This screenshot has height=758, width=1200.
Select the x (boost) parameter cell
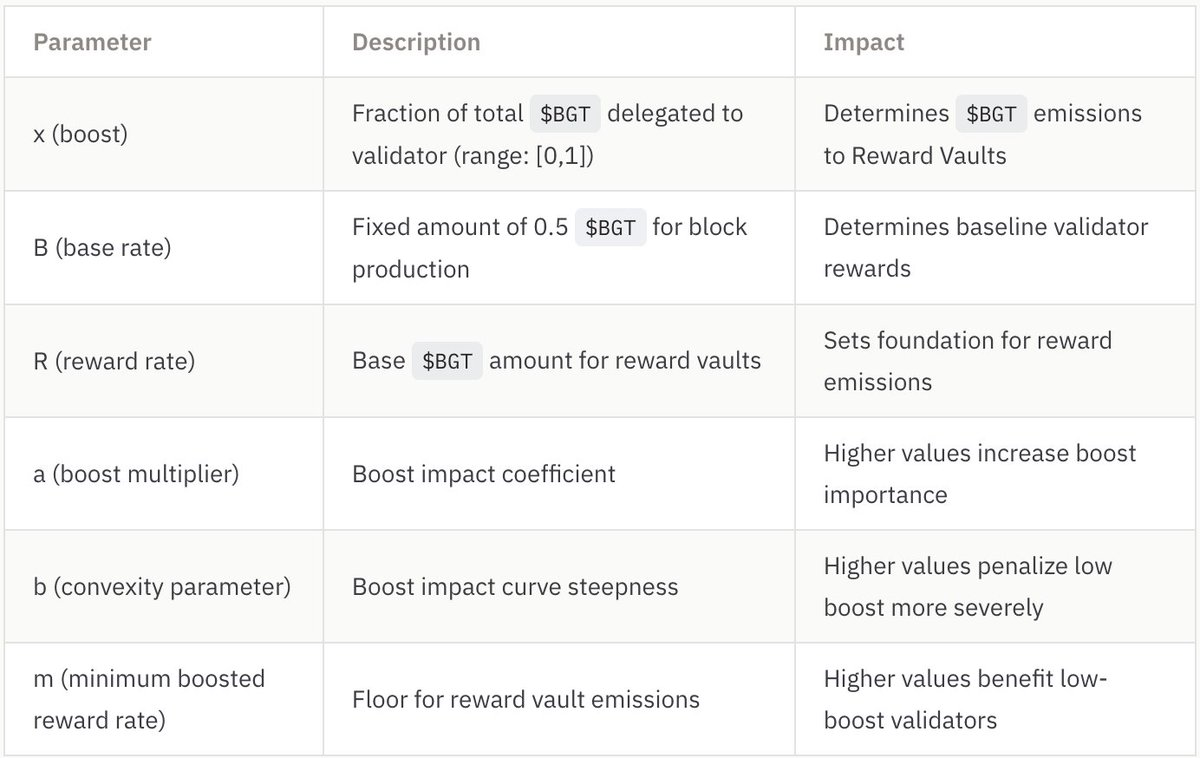pyautogui.click(x=80, y=134)
